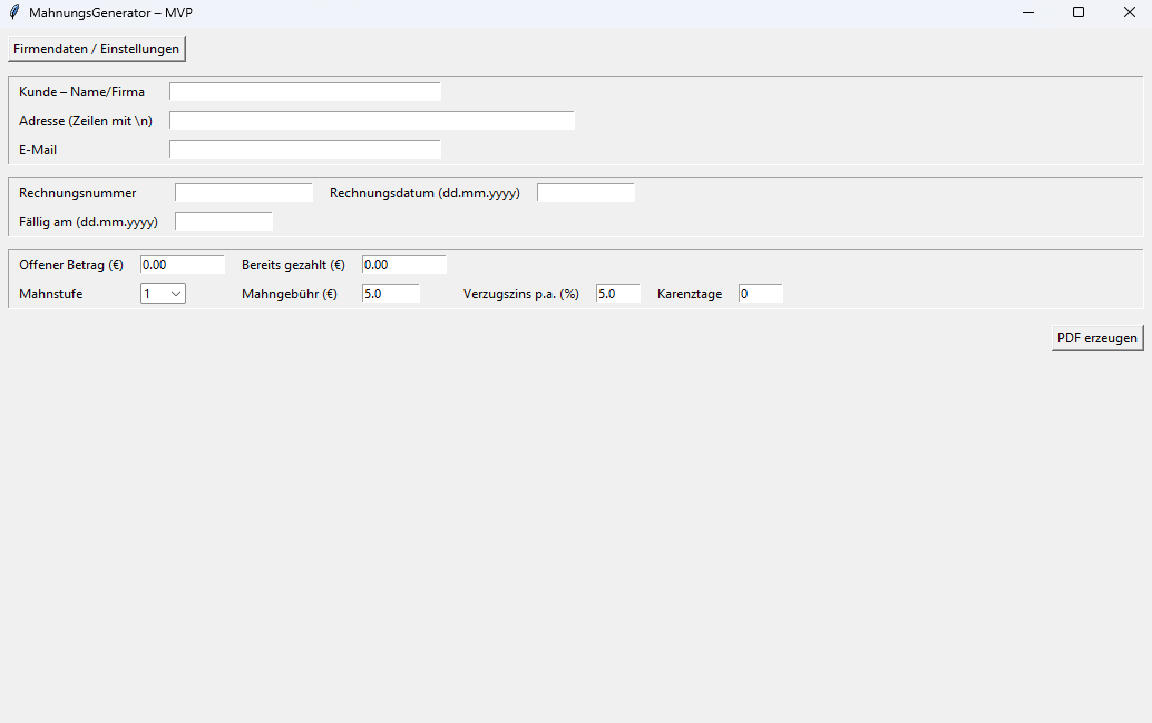Click the PDF erzeugen button
The height and width of the screenshot is (723, 1152).
click(1096, 338)
